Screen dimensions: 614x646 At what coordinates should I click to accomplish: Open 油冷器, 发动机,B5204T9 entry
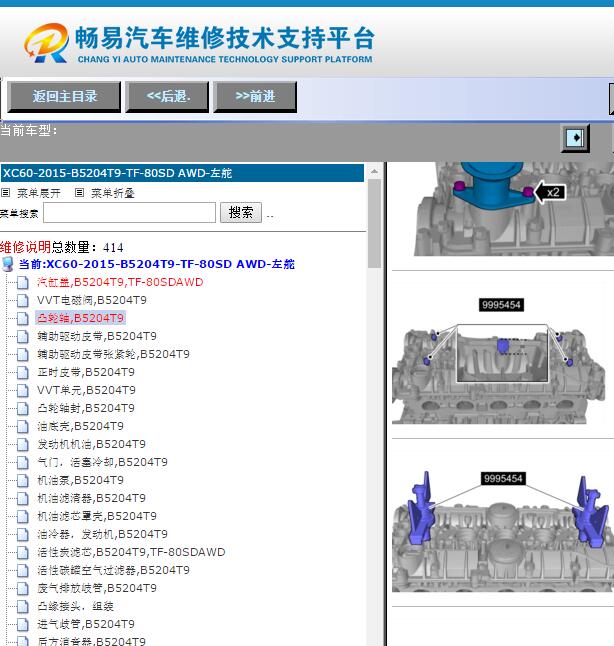(x=102, y=534)
